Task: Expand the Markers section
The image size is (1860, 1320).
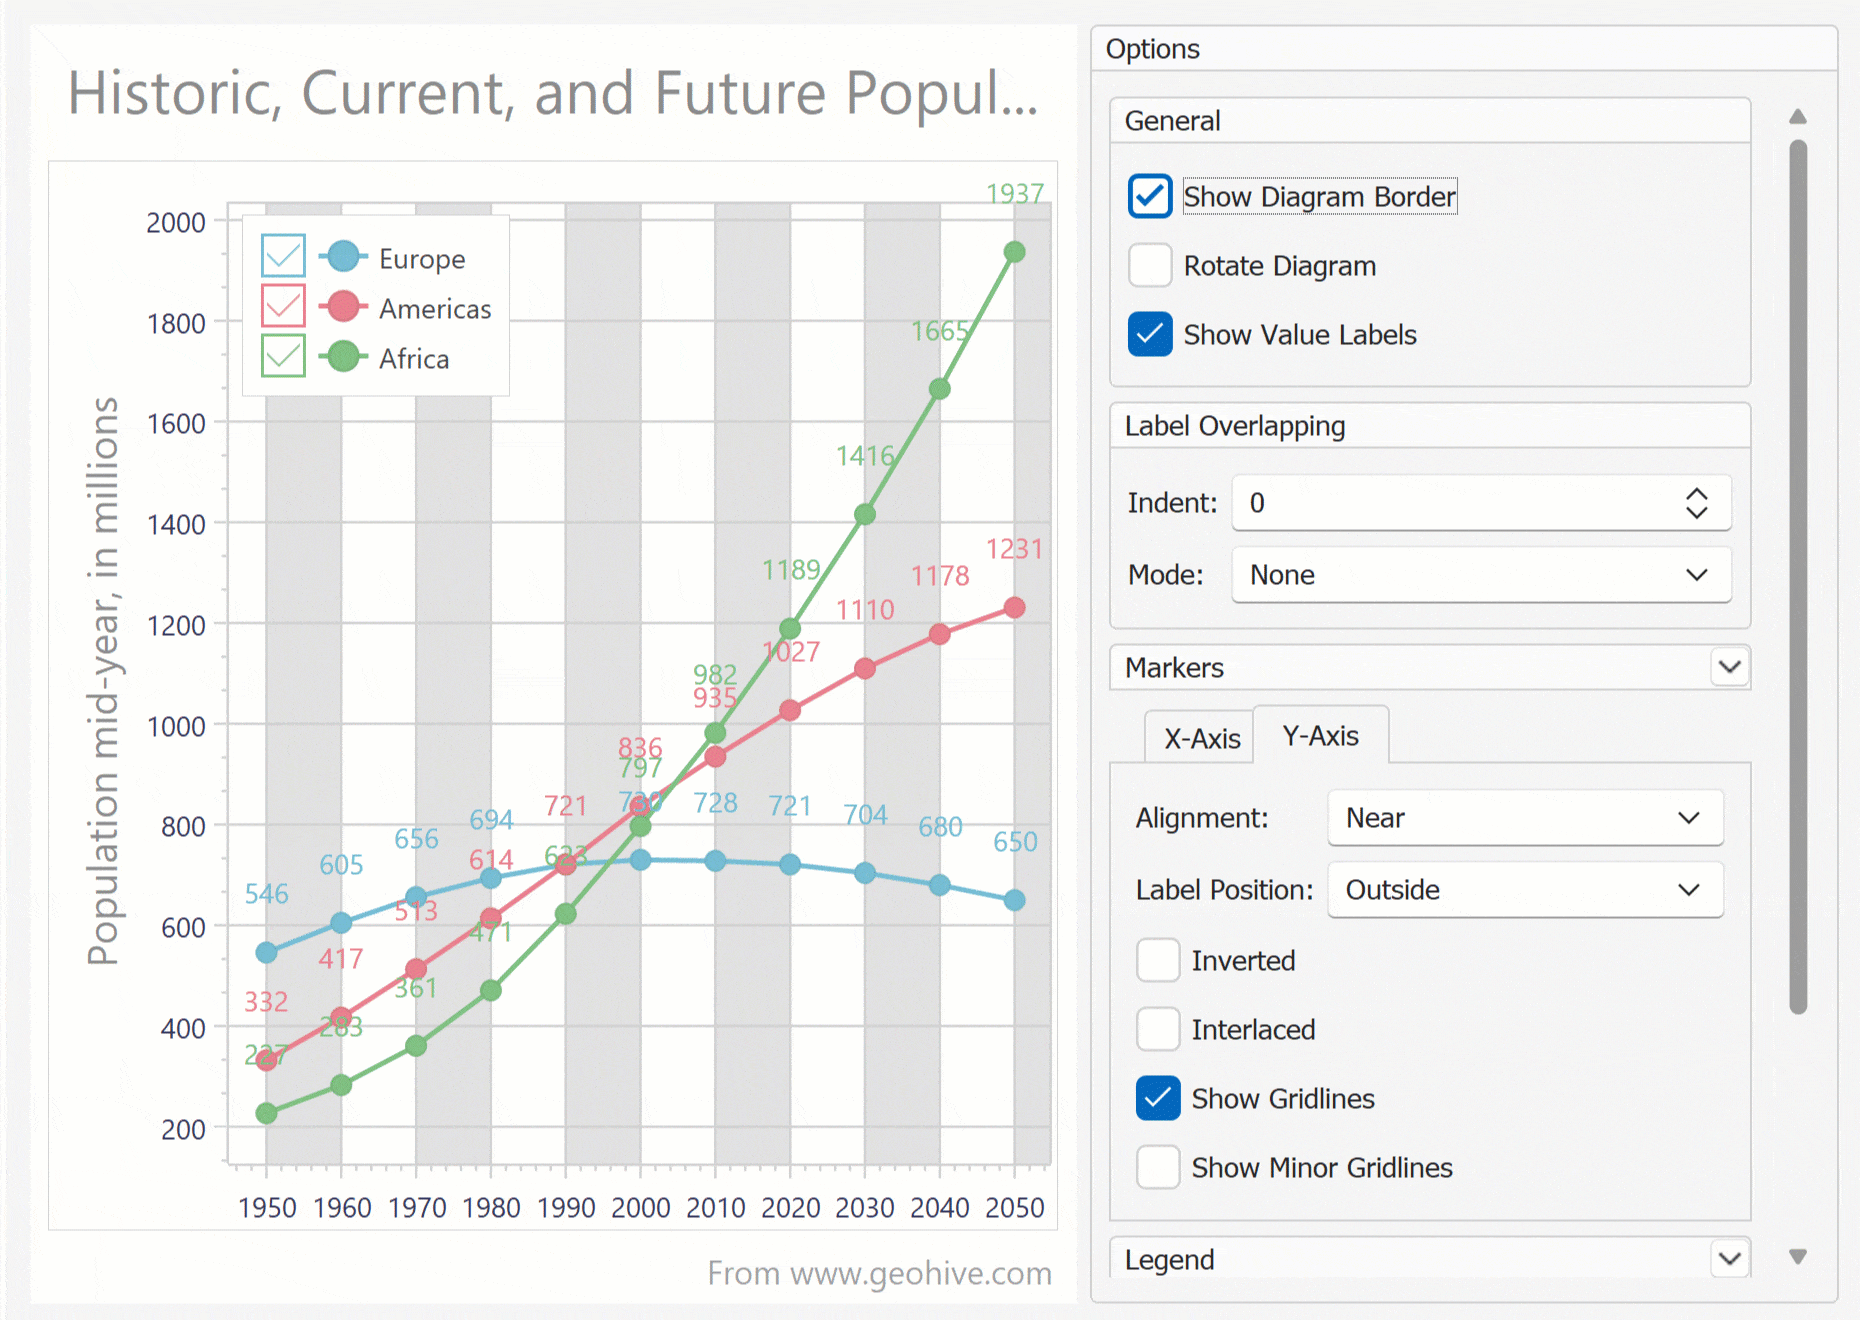Action: [x=1730, y=667]
